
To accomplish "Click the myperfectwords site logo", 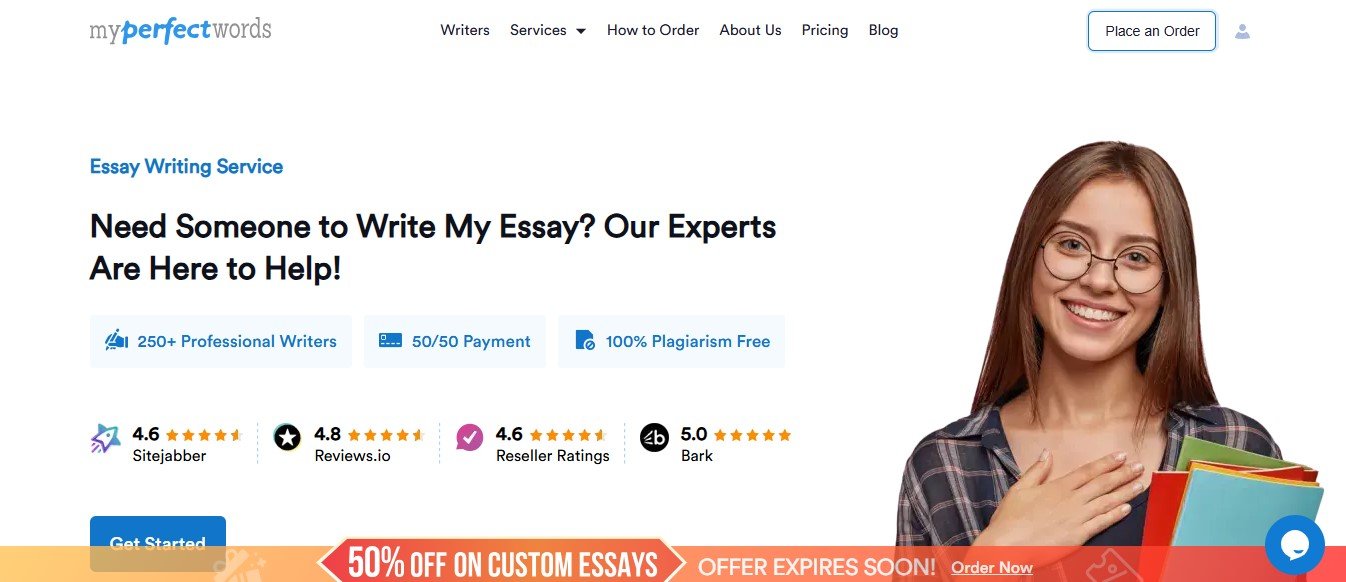I will point(180,30).
